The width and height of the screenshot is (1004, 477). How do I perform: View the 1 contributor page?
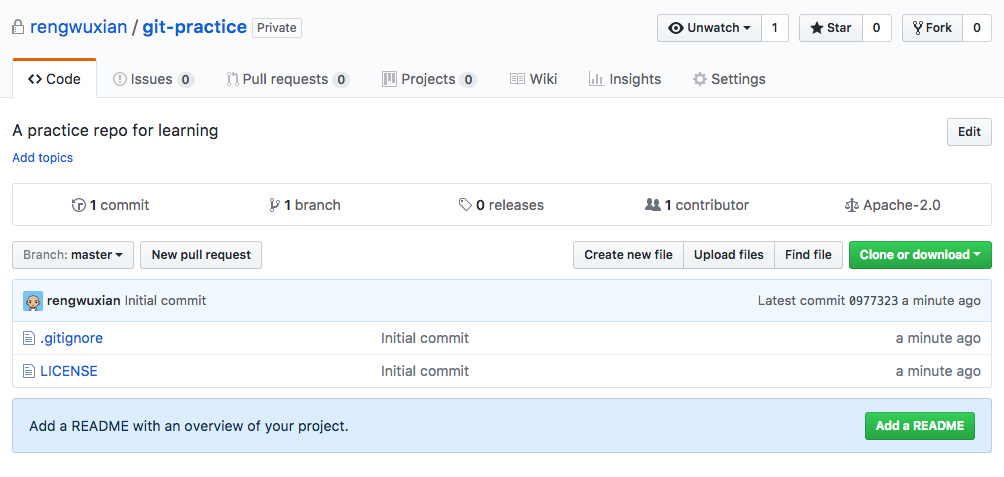[x=697, y=205]
